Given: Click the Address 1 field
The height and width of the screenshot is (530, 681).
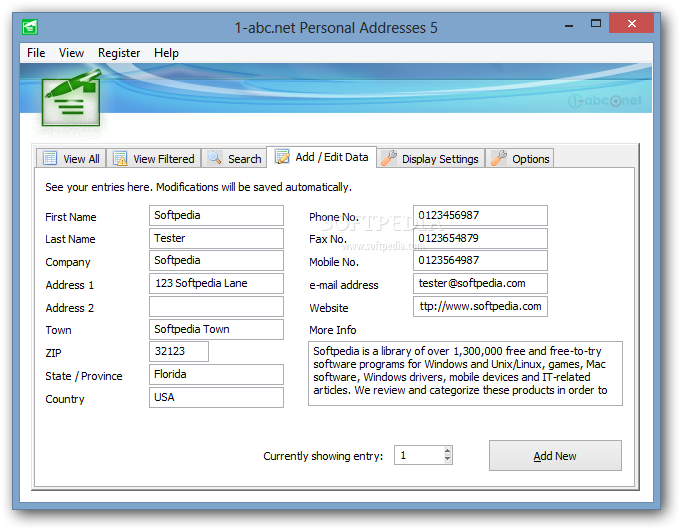Looking at the screenshot, I should pyautogui.click(x=216, y=283).
